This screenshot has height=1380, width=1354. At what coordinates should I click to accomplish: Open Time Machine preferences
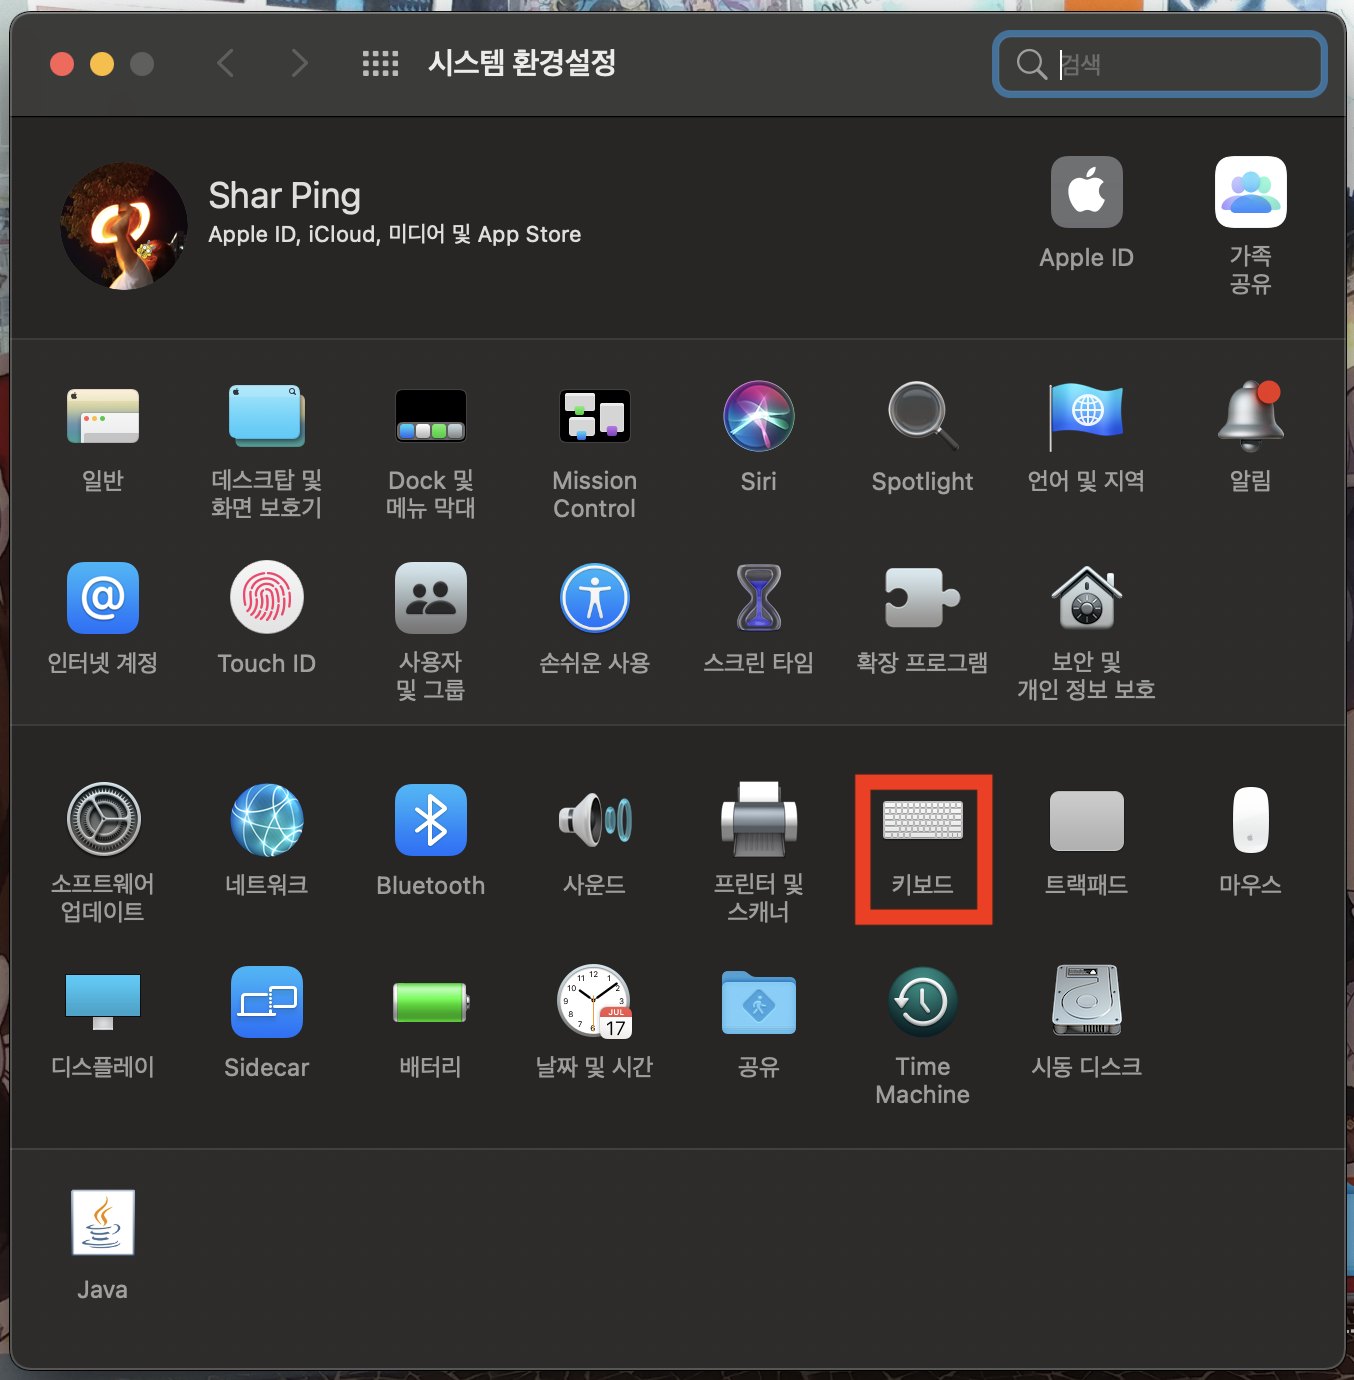tap(923, 1002)
